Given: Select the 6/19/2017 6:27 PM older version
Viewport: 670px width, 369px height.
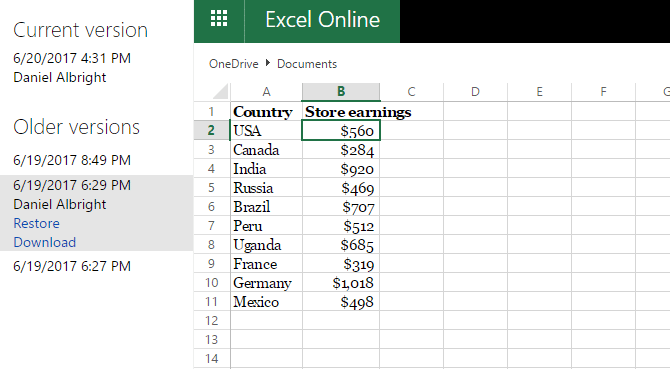Looking at the screenshot, I should coord(72,266).
